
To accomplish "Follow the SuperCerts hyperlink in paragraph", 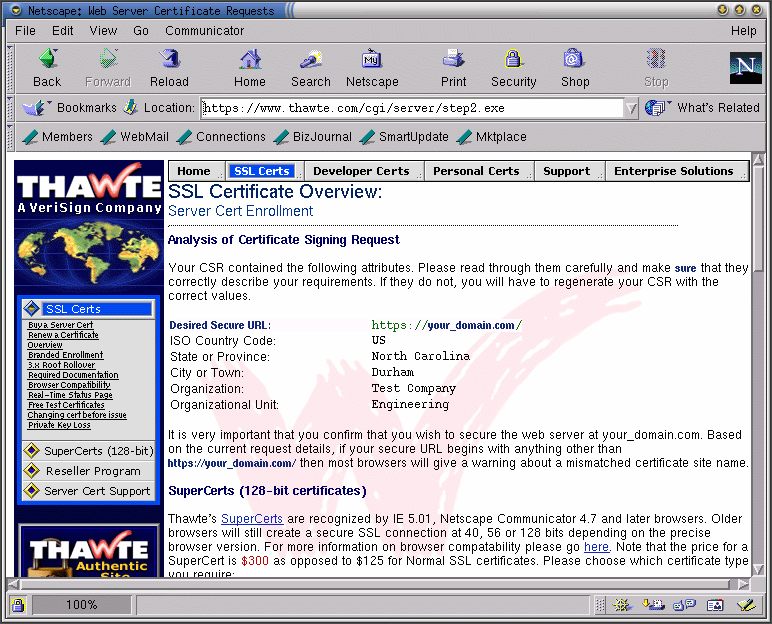I will [x=252, y=519].
